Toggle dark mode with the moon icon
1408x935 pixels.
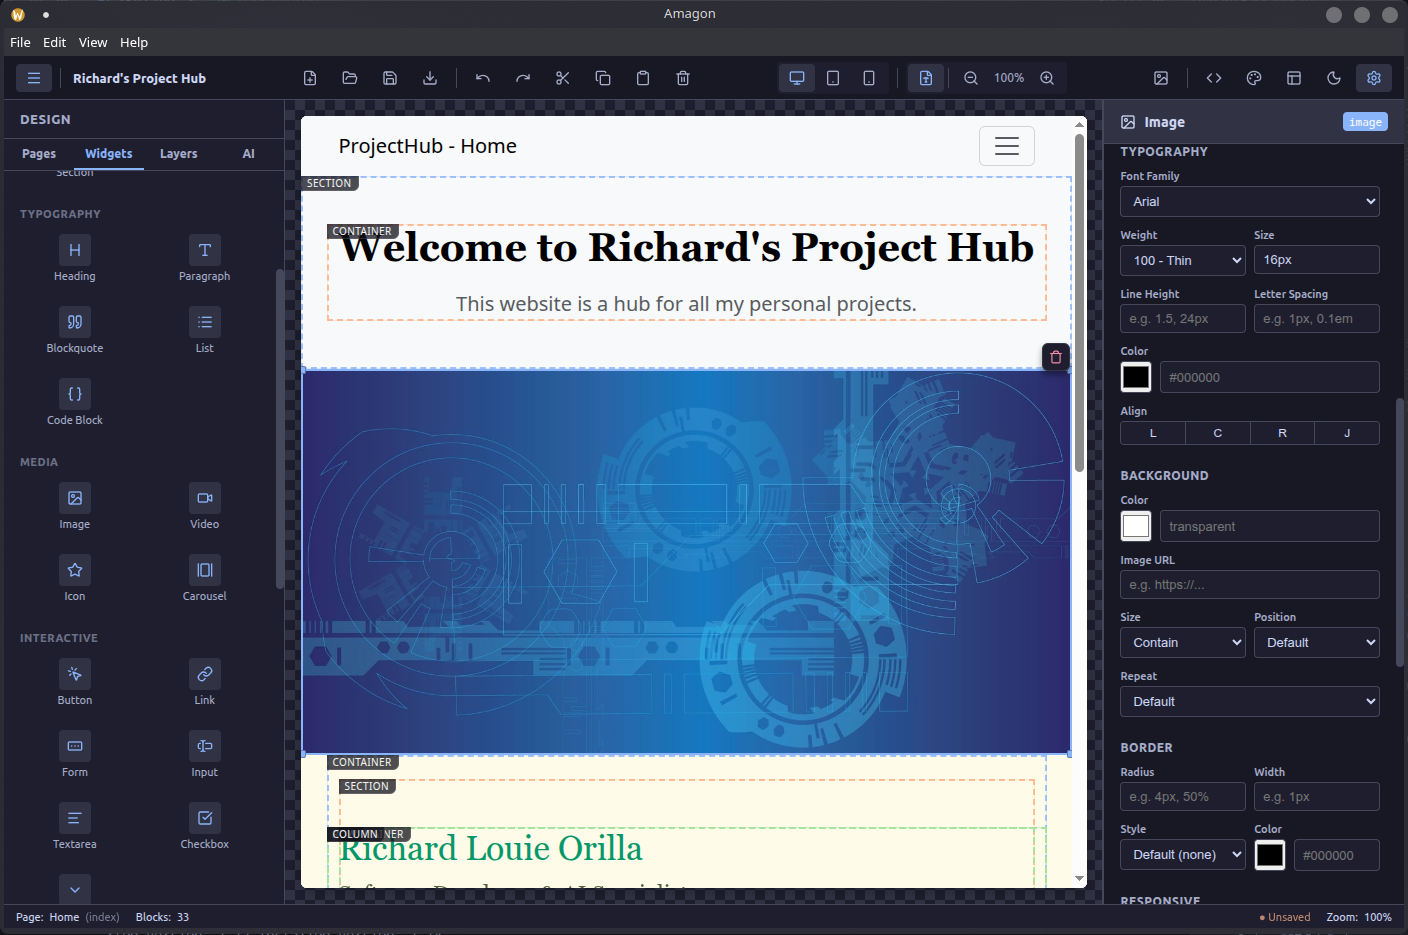pyautogui.click(x=1333, y=77)
